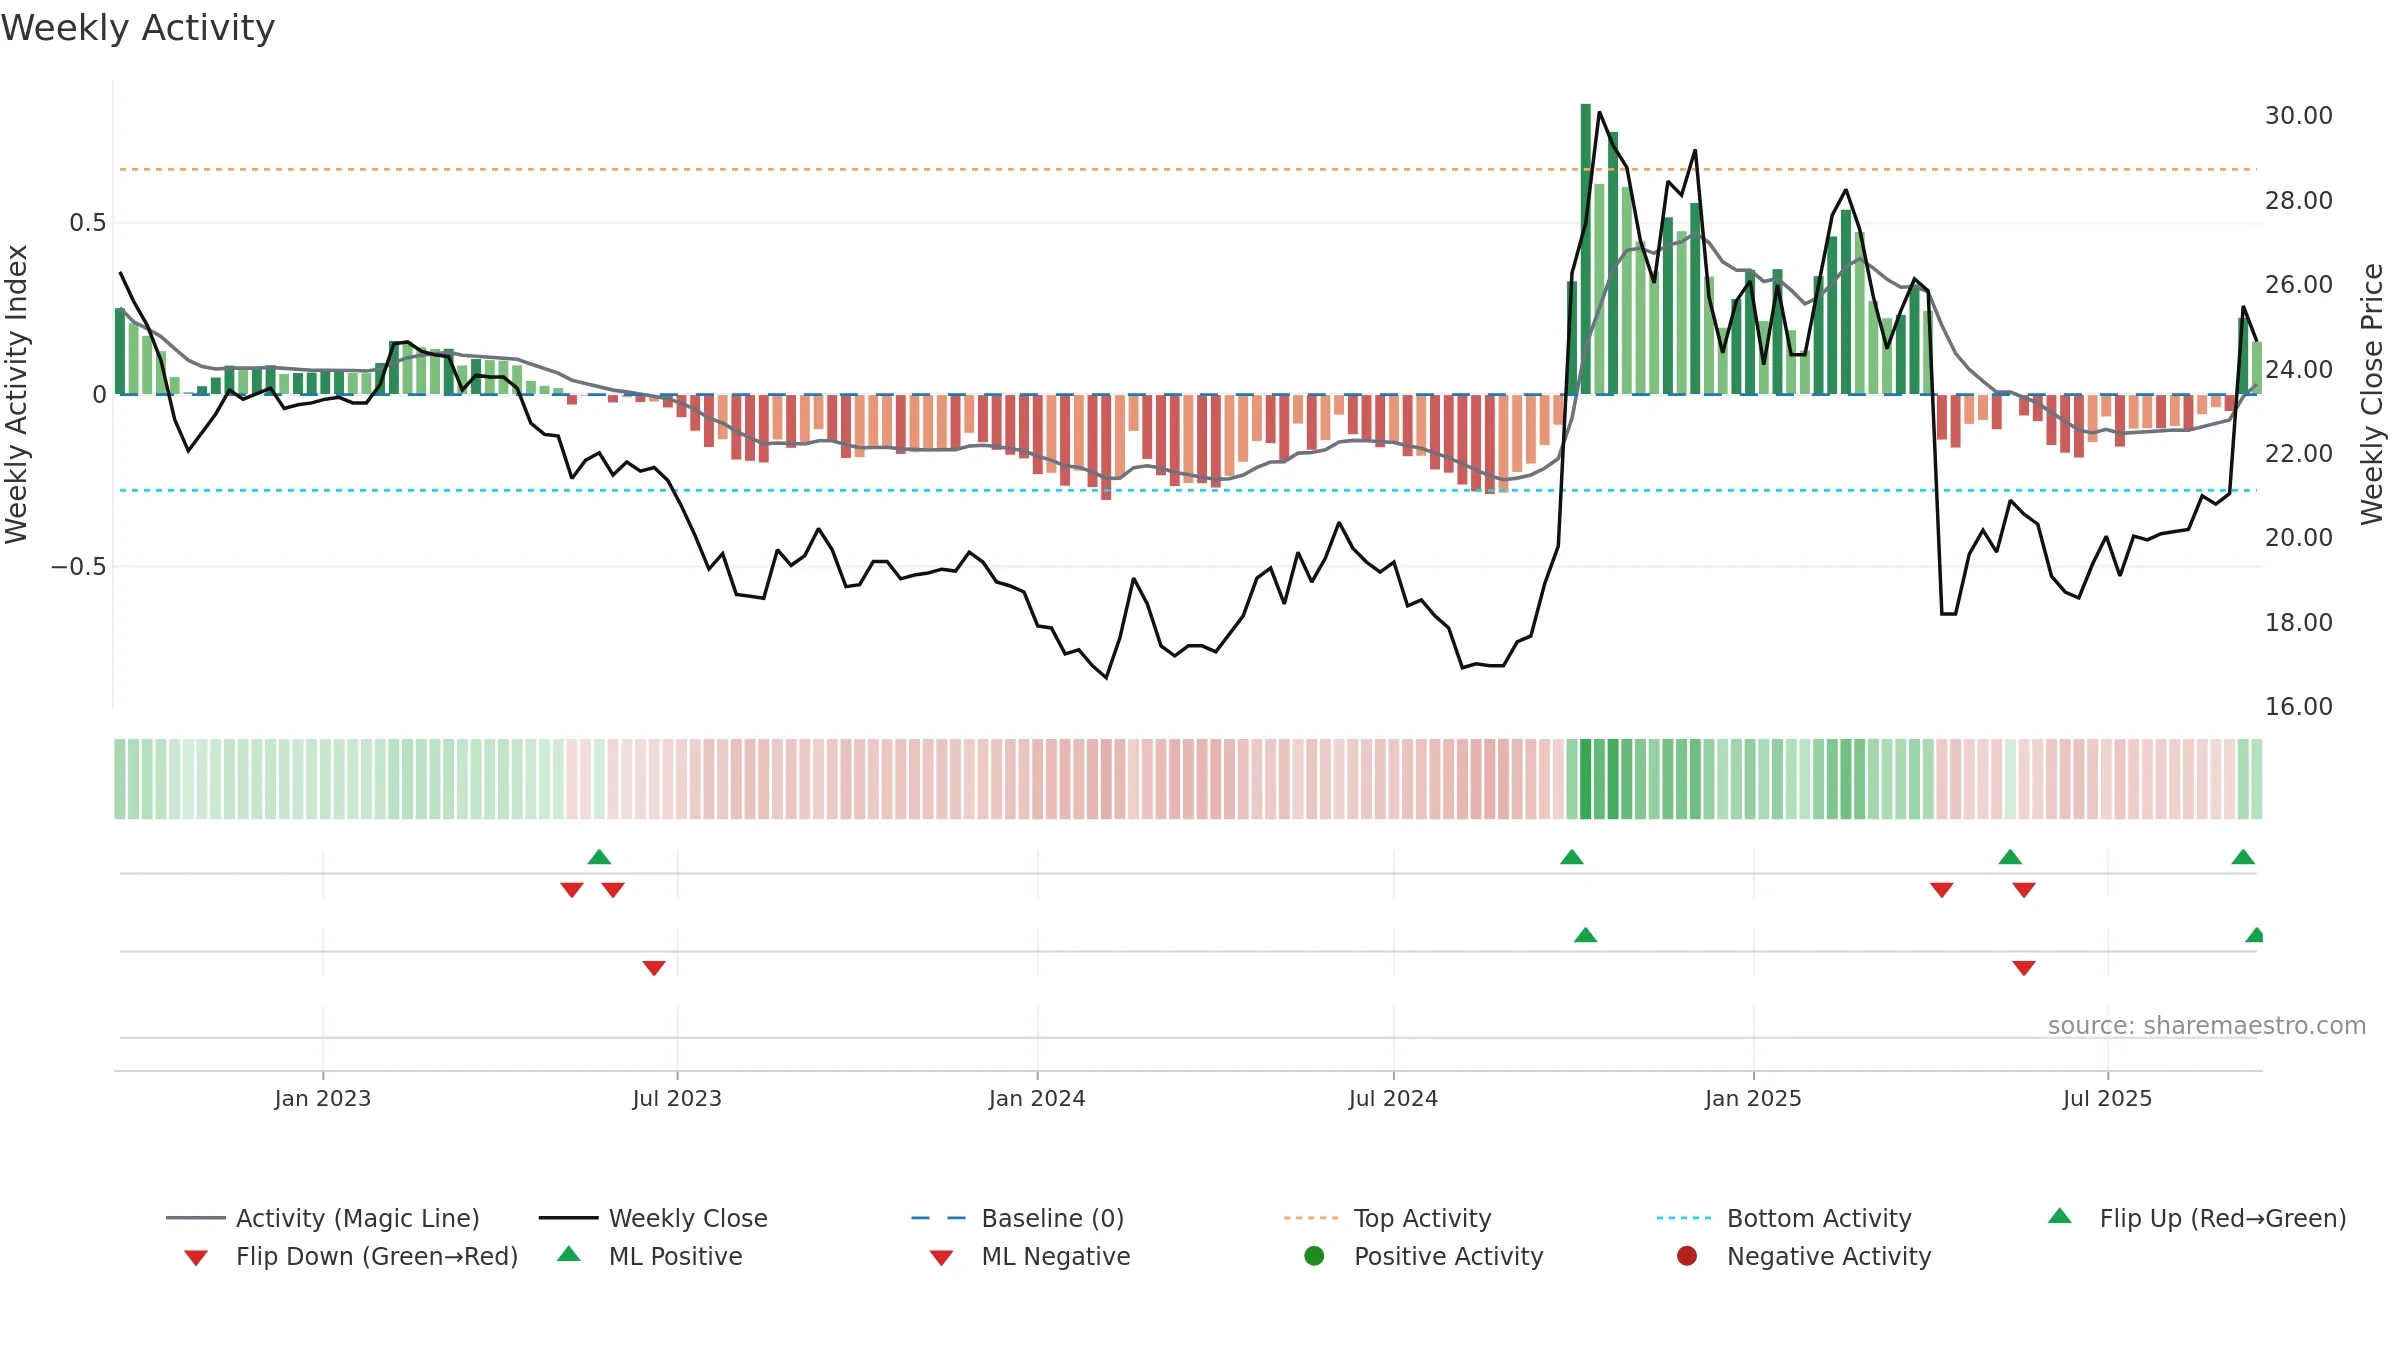
Task: Click the flip-down marker near Apr 2025
Action: (x=1942, y=890)
